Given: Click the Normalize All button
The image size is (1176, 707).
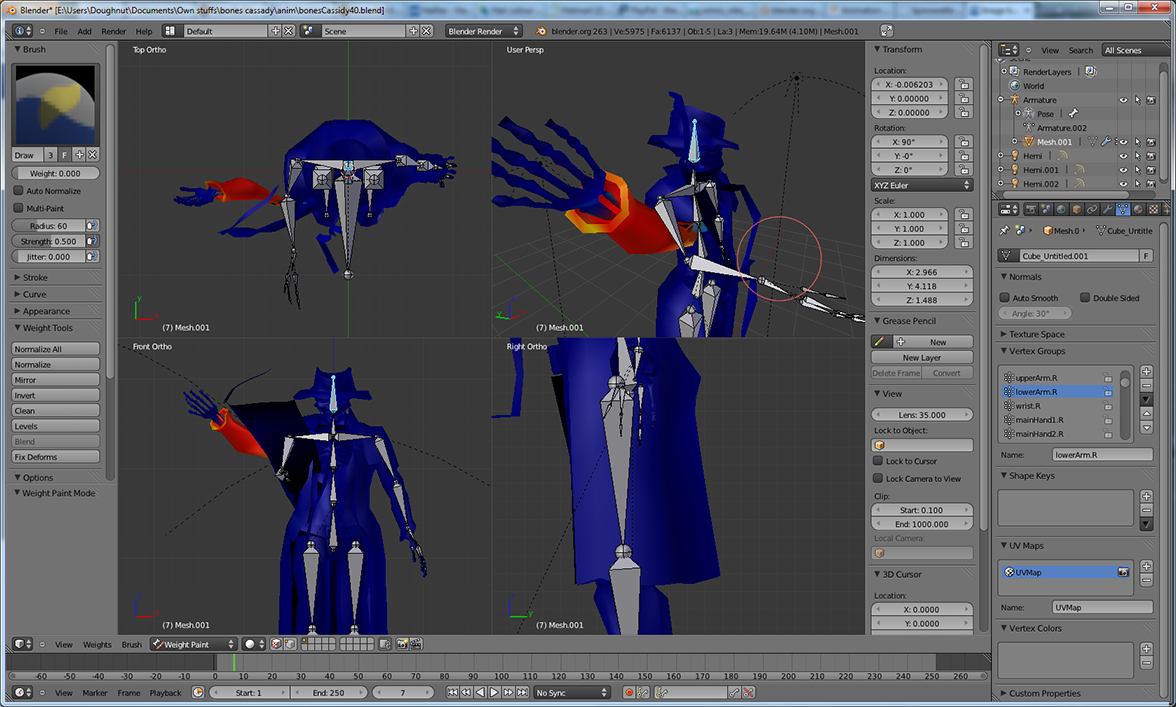Looking at the screenshot, I should click(x=56, y=349).
